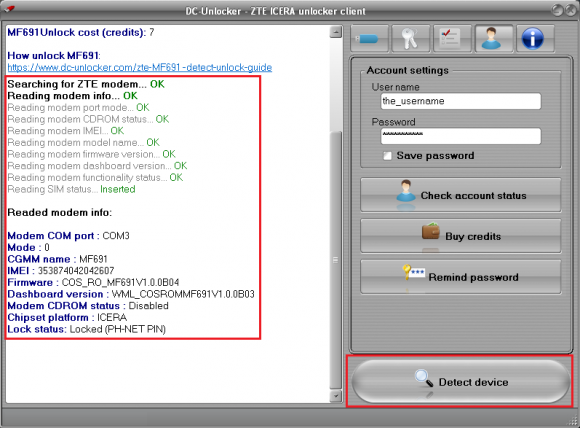Open the unlocking keys tab
This screenshot has height=428, width=580.
coord(411,39)
